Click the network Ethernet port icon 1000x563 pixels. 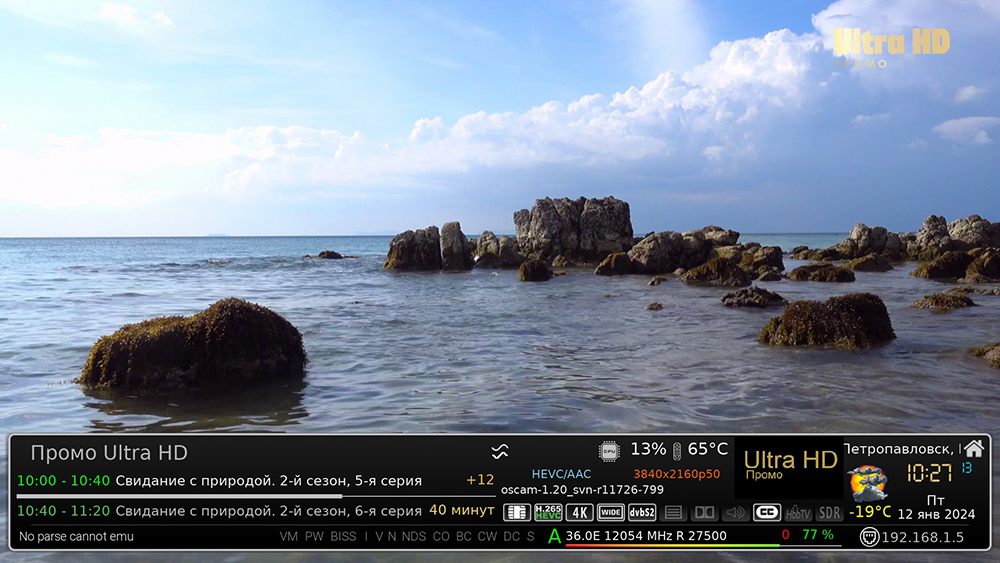tap(869, 537)
